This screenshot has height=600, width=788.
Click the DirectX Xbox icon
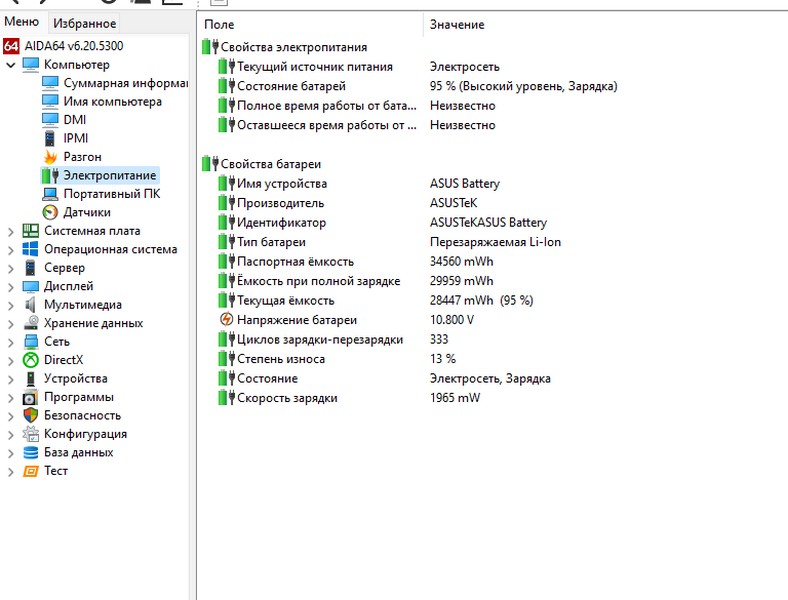[30, 360]
